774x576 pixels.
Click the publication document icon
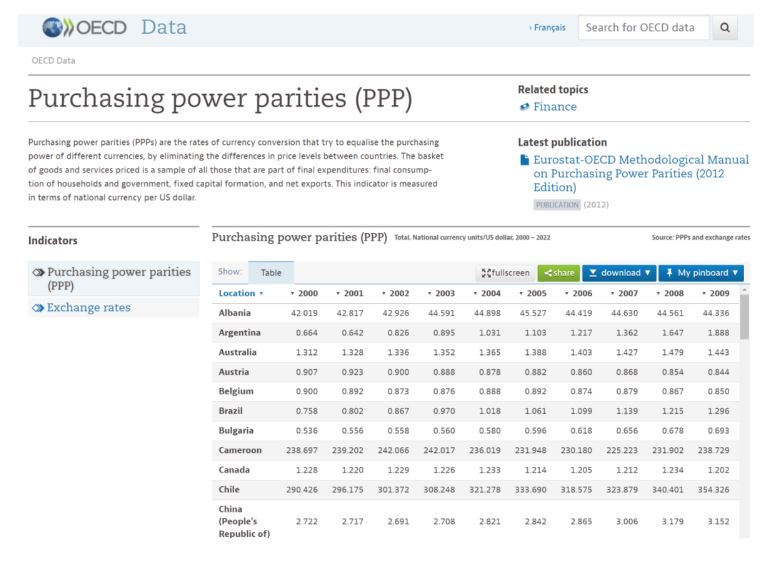point(524,160)
